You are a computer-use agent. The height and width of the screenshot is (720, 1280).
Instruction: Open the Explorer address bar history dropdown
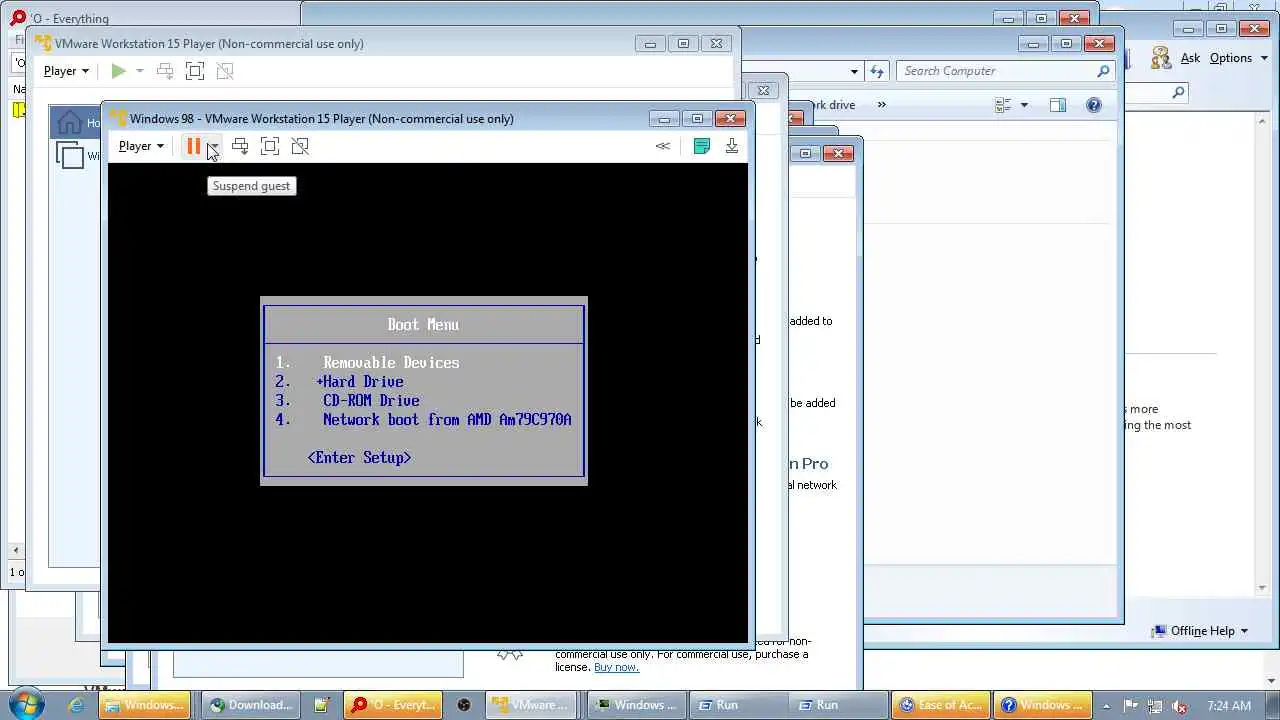[x=854, y=71]
